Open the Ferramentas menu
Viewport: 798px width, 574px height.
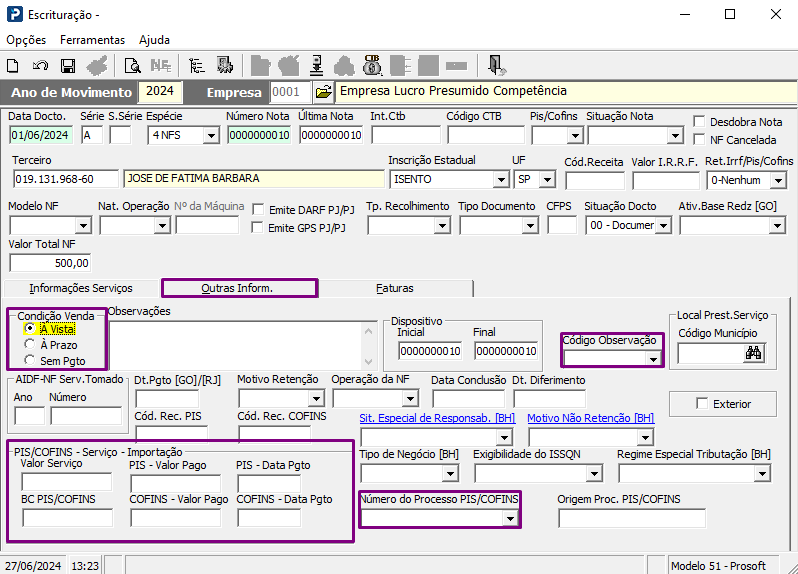(x=92, y=40)
